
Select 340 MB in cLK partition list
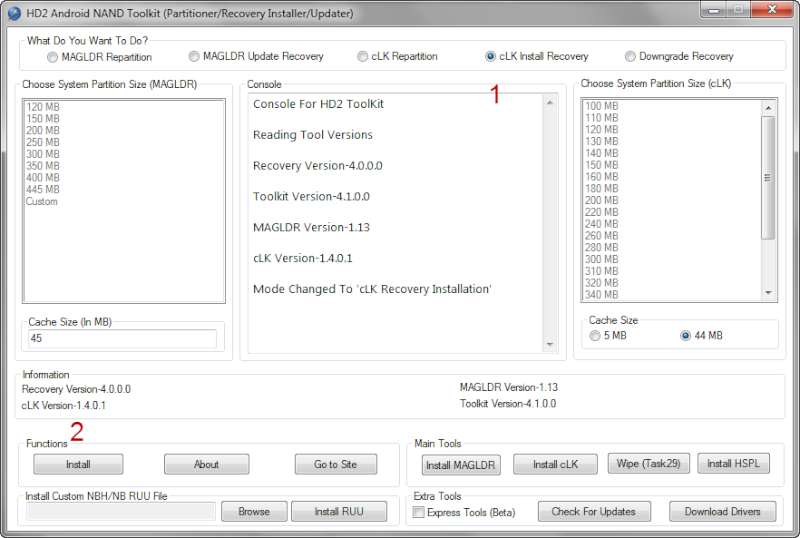coord(602,295)
